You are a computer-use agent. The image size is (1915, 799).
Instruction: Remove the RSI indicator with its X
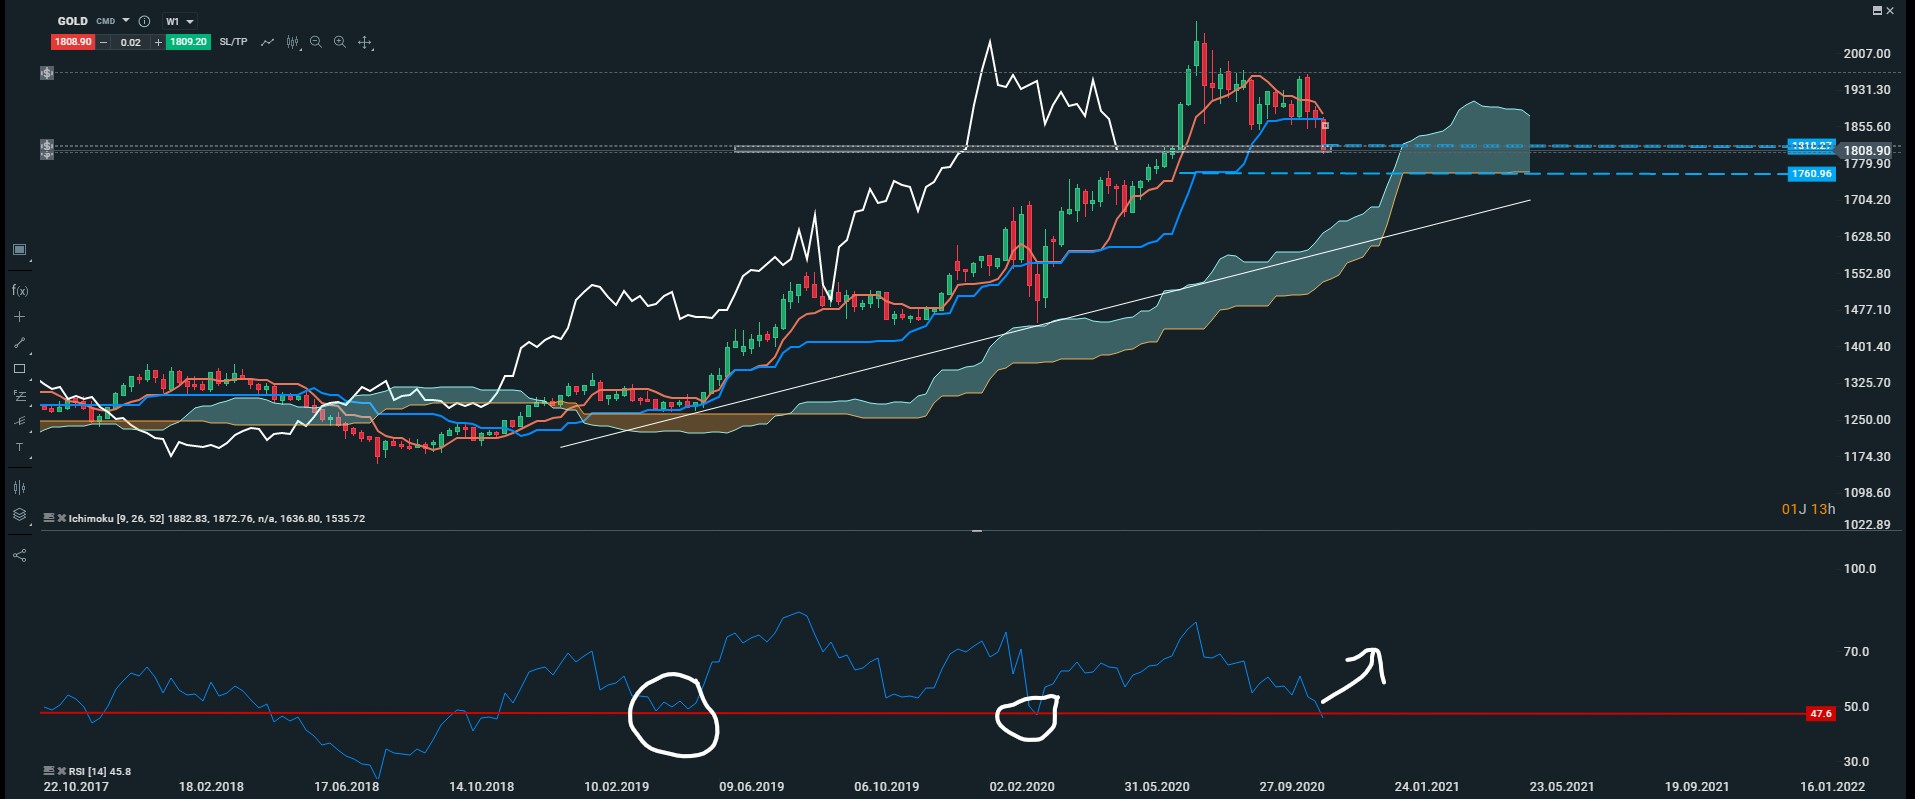[61, 771]
